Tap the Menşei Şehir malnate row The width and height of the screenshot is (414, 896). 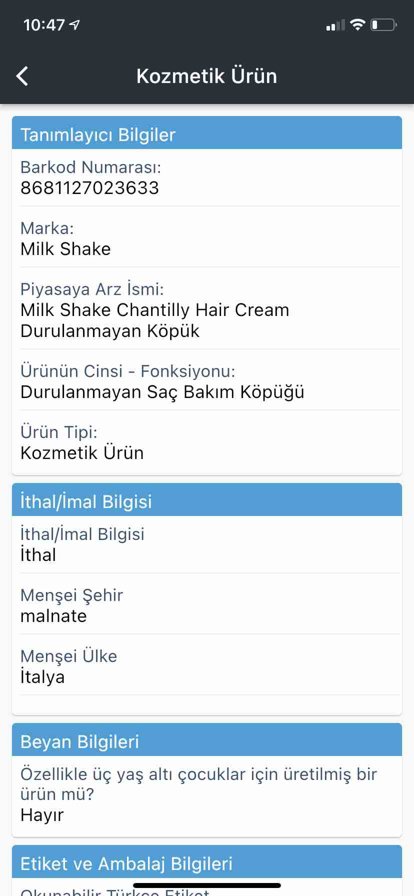207,606
